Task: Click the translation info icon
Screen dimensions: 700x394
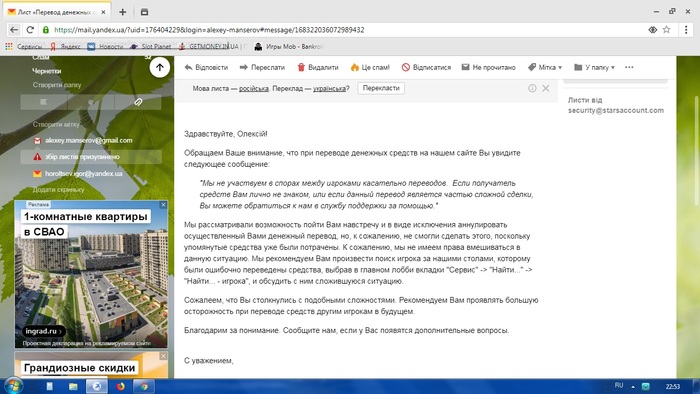Action: 532,88
